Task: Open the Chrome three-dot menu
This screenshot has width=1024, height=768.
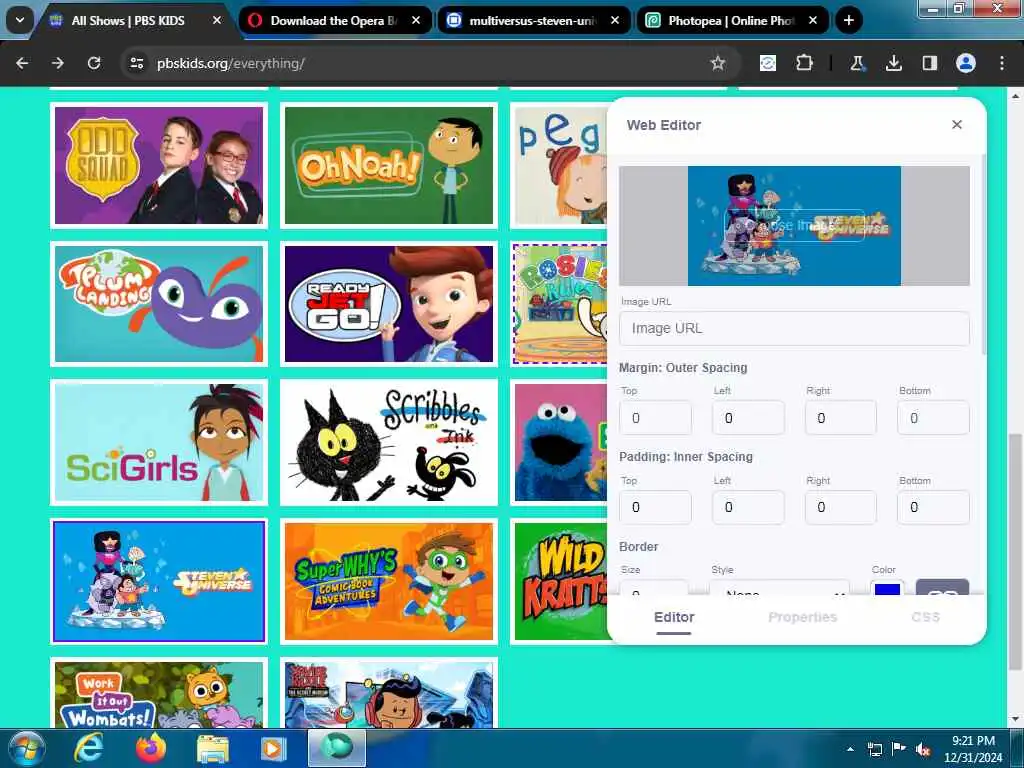Action: (x=1002, y=63)
